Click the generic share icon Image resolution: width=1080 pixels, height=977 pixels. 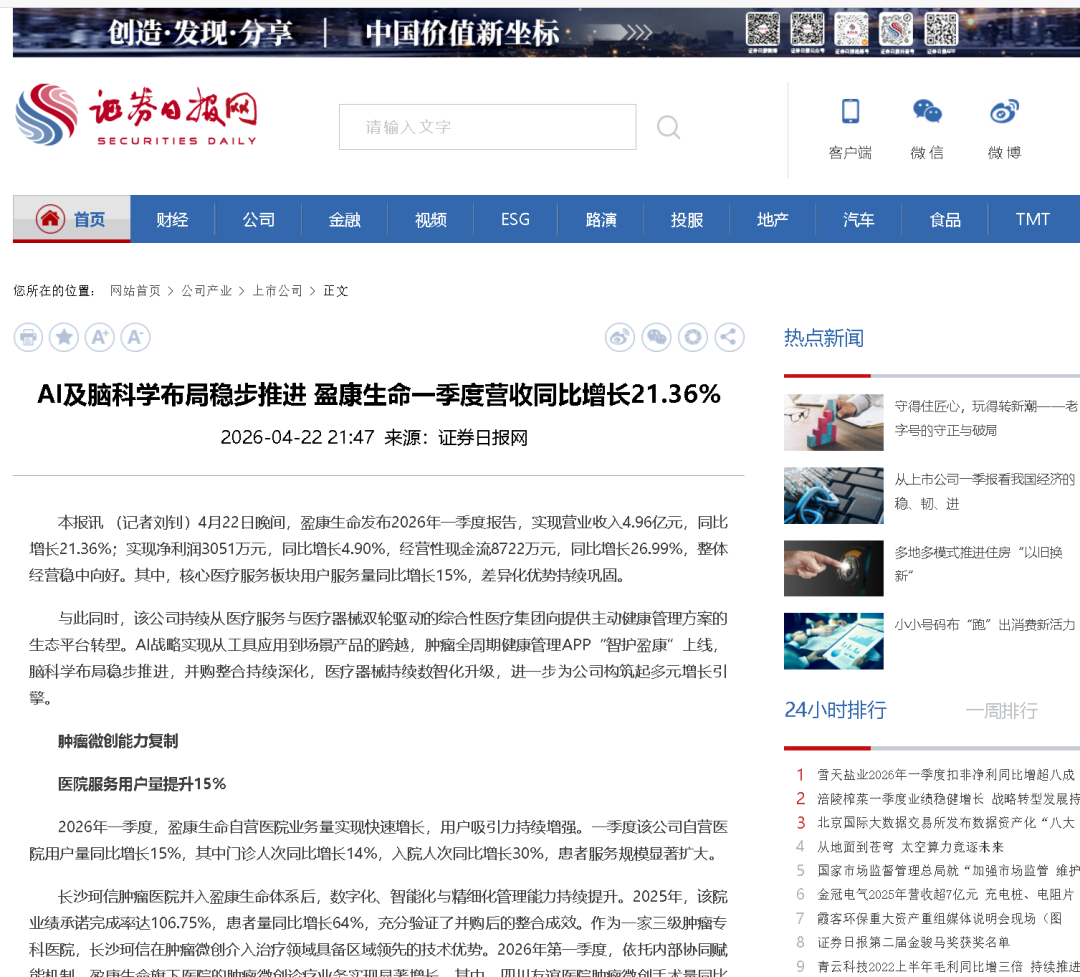point(729,338)
